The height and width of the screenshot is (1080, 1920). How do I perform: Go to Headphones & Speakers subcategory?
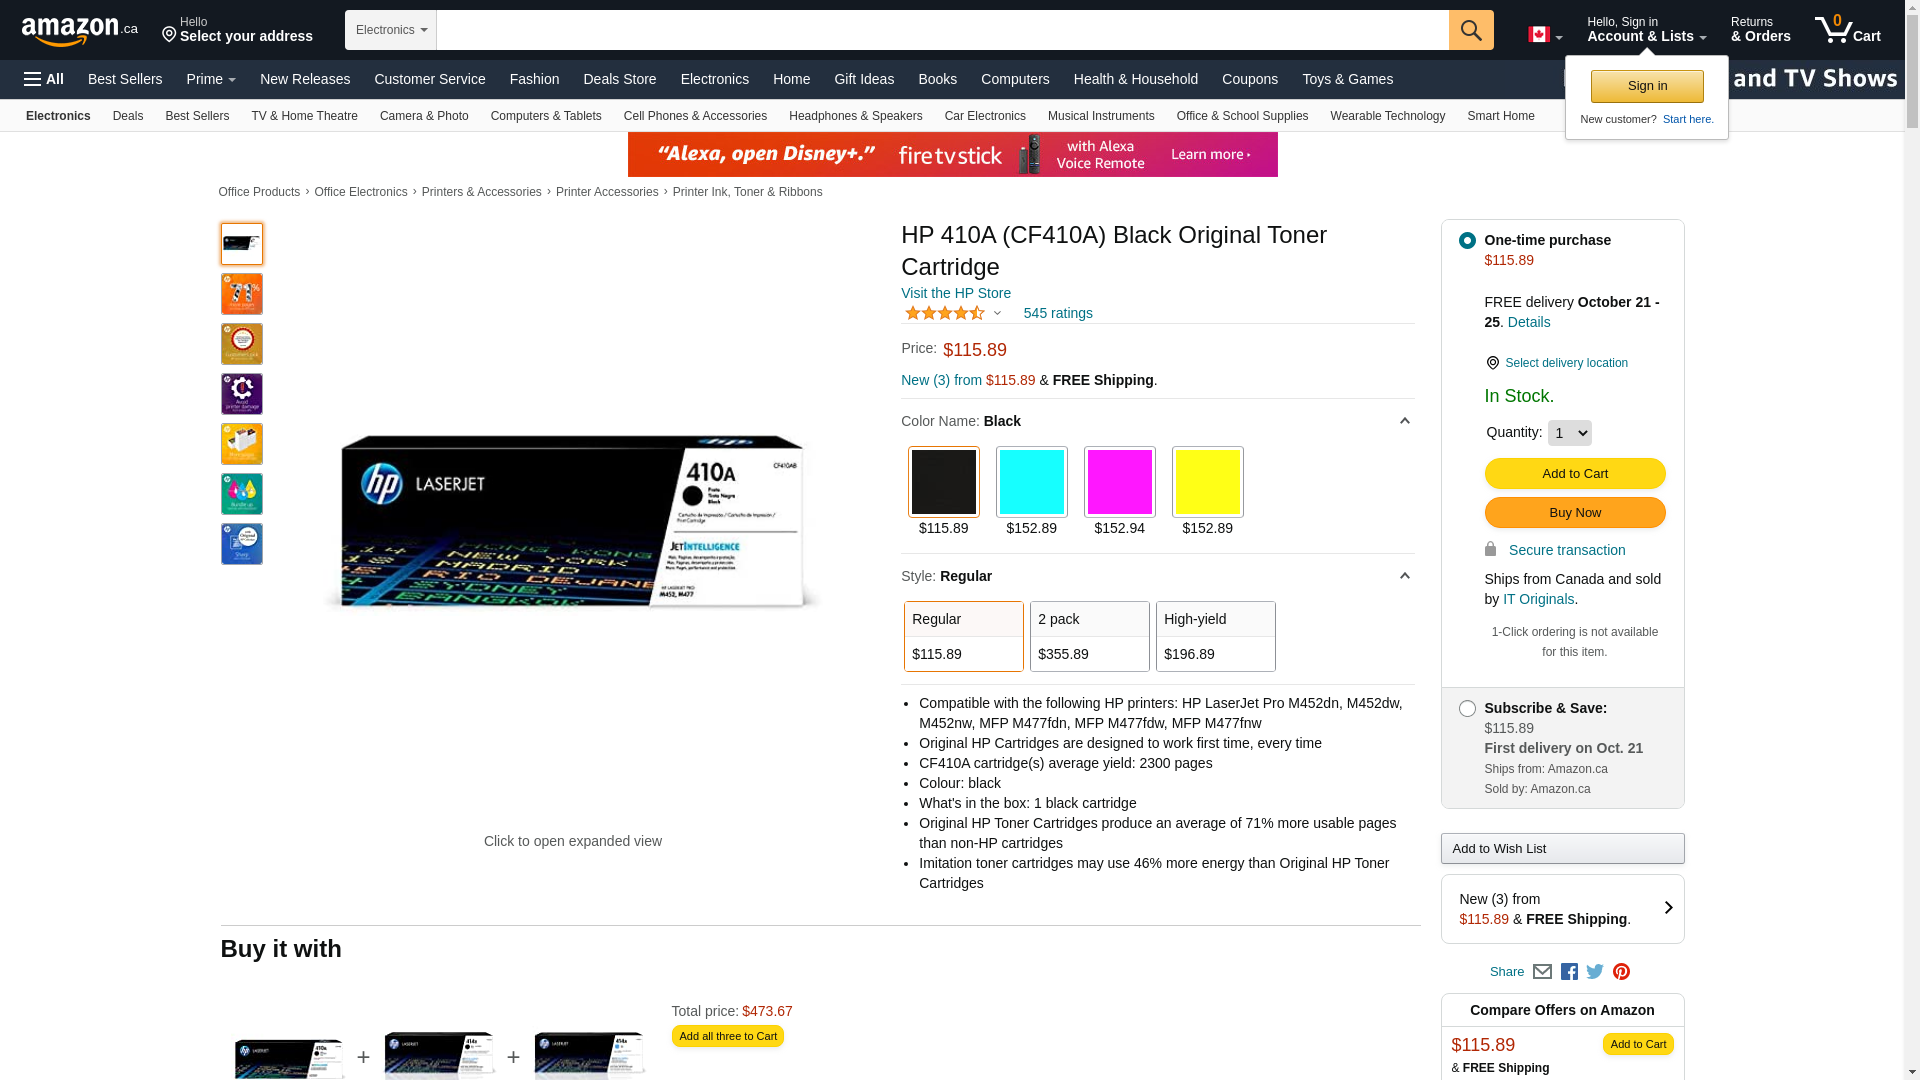click(855, 116)
